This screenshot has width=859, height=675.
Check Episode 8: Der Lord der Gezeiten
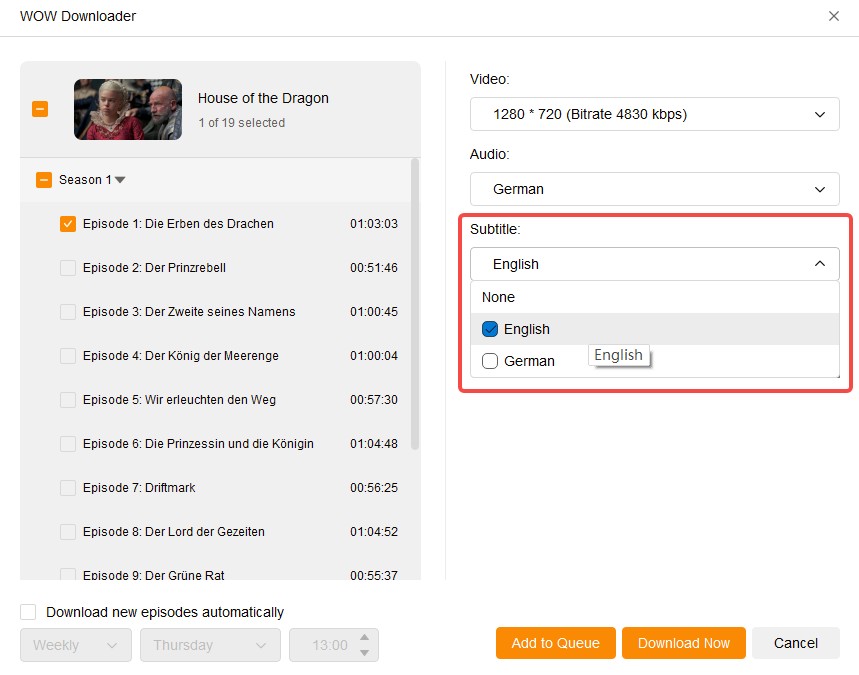67,532
